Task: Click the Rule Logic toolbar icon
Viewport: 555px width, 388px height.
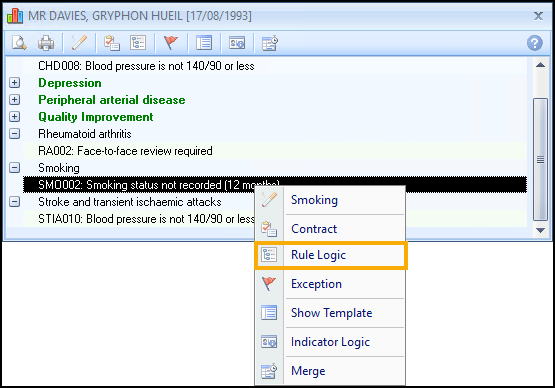Action: (138, 43)
